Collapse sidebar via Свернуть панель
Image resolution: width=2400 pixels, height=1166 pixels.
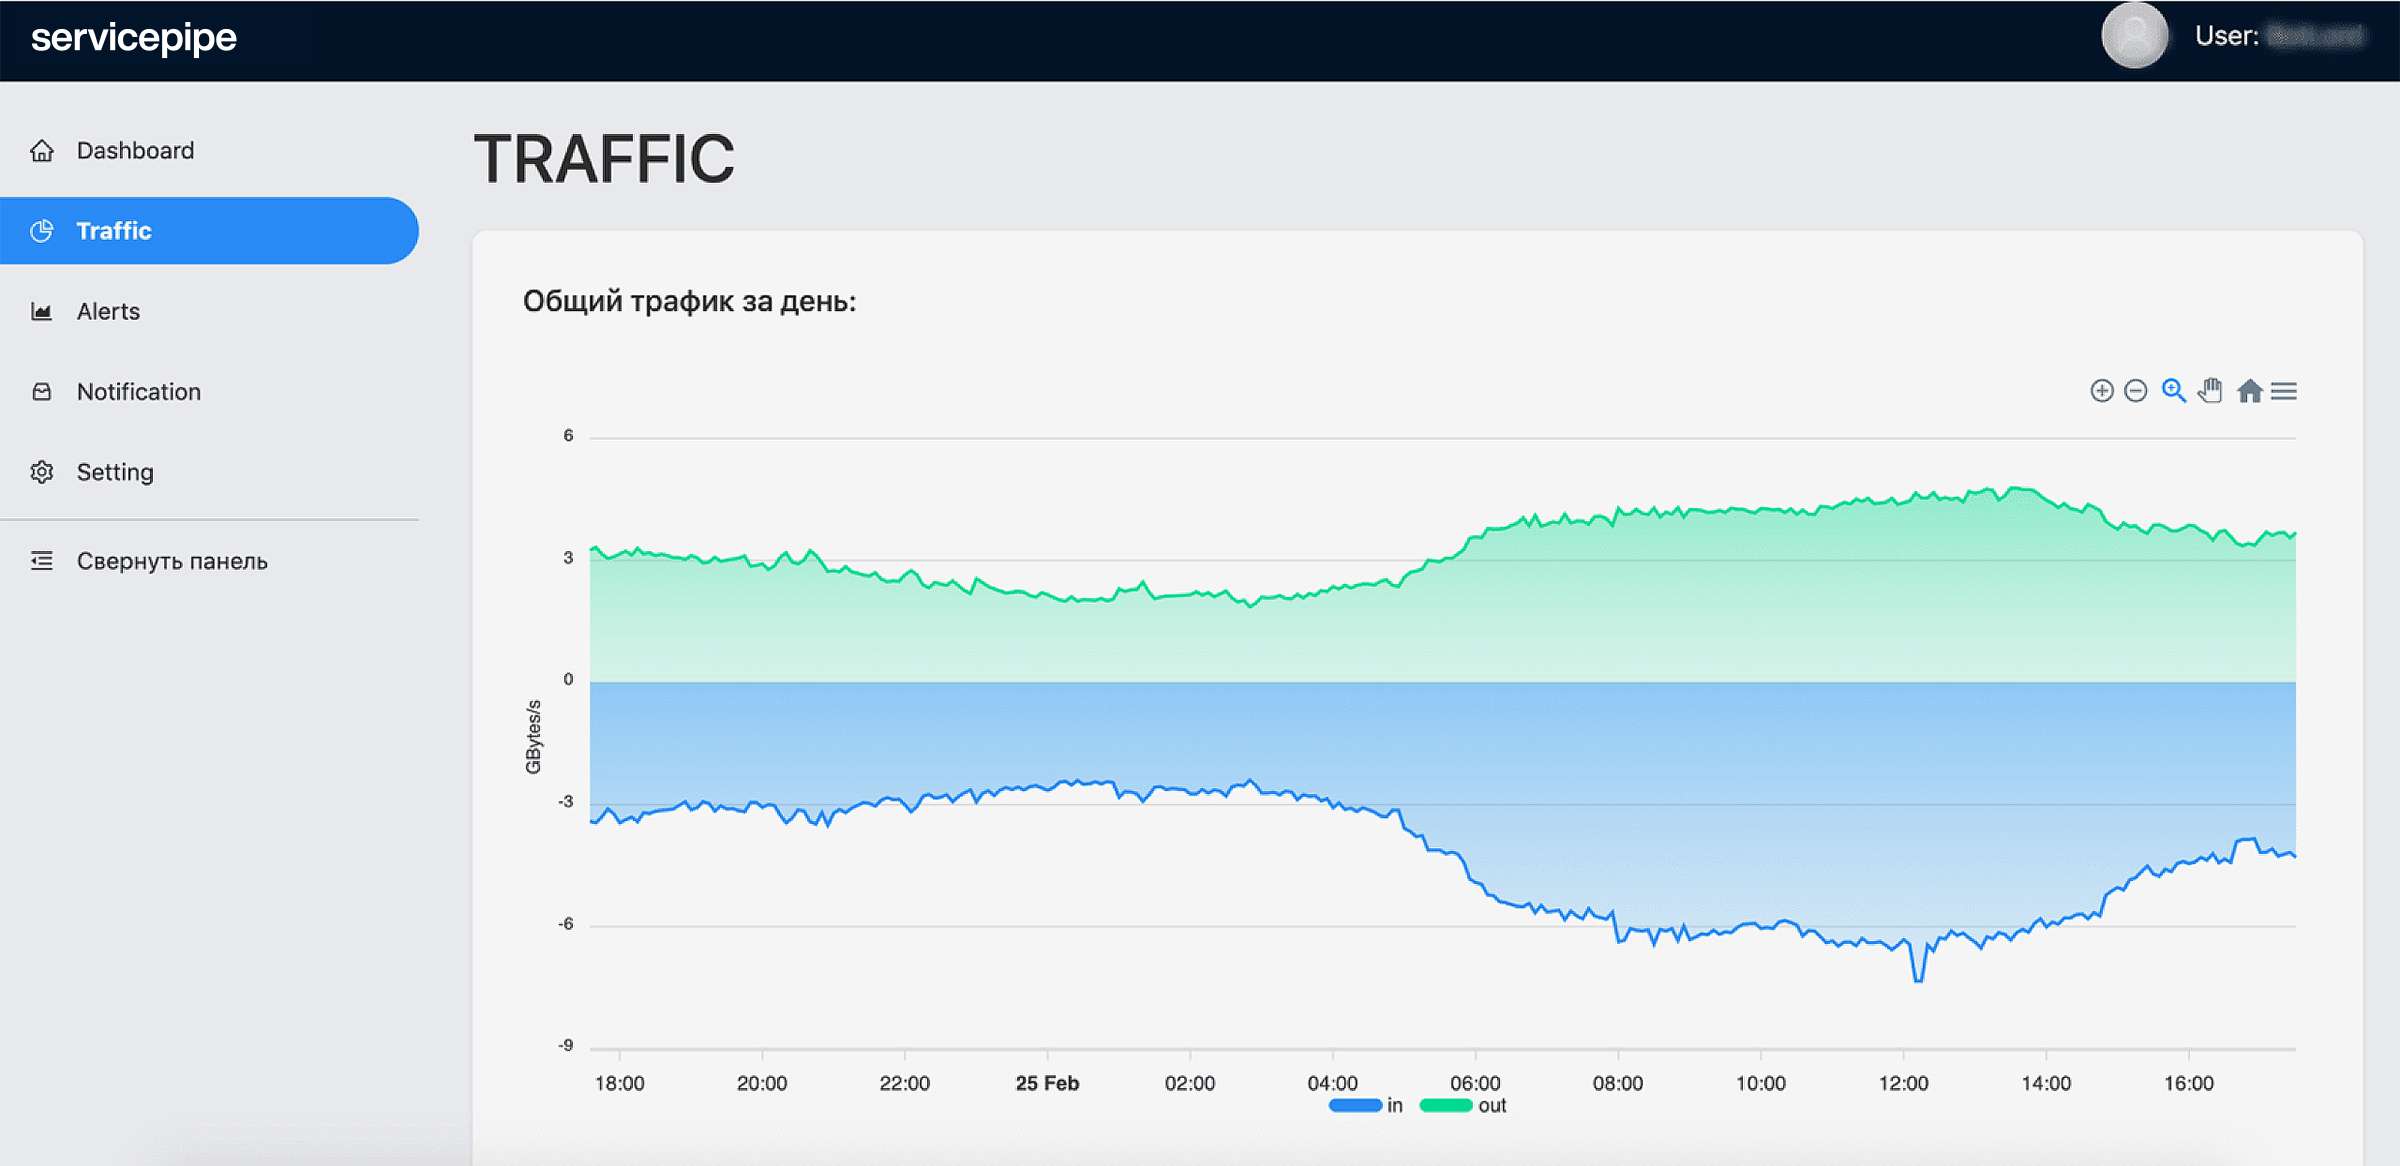(171, 561)
